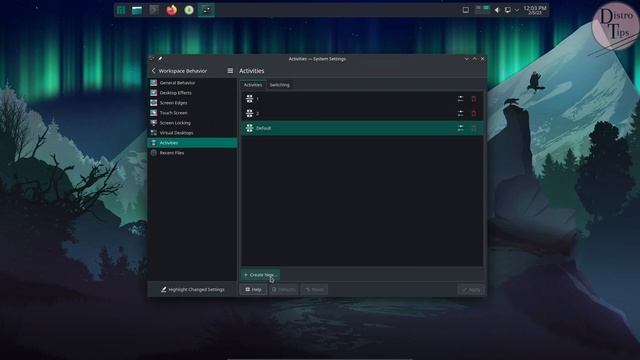Expand hidden system tray icons

[x=517, y=10]
